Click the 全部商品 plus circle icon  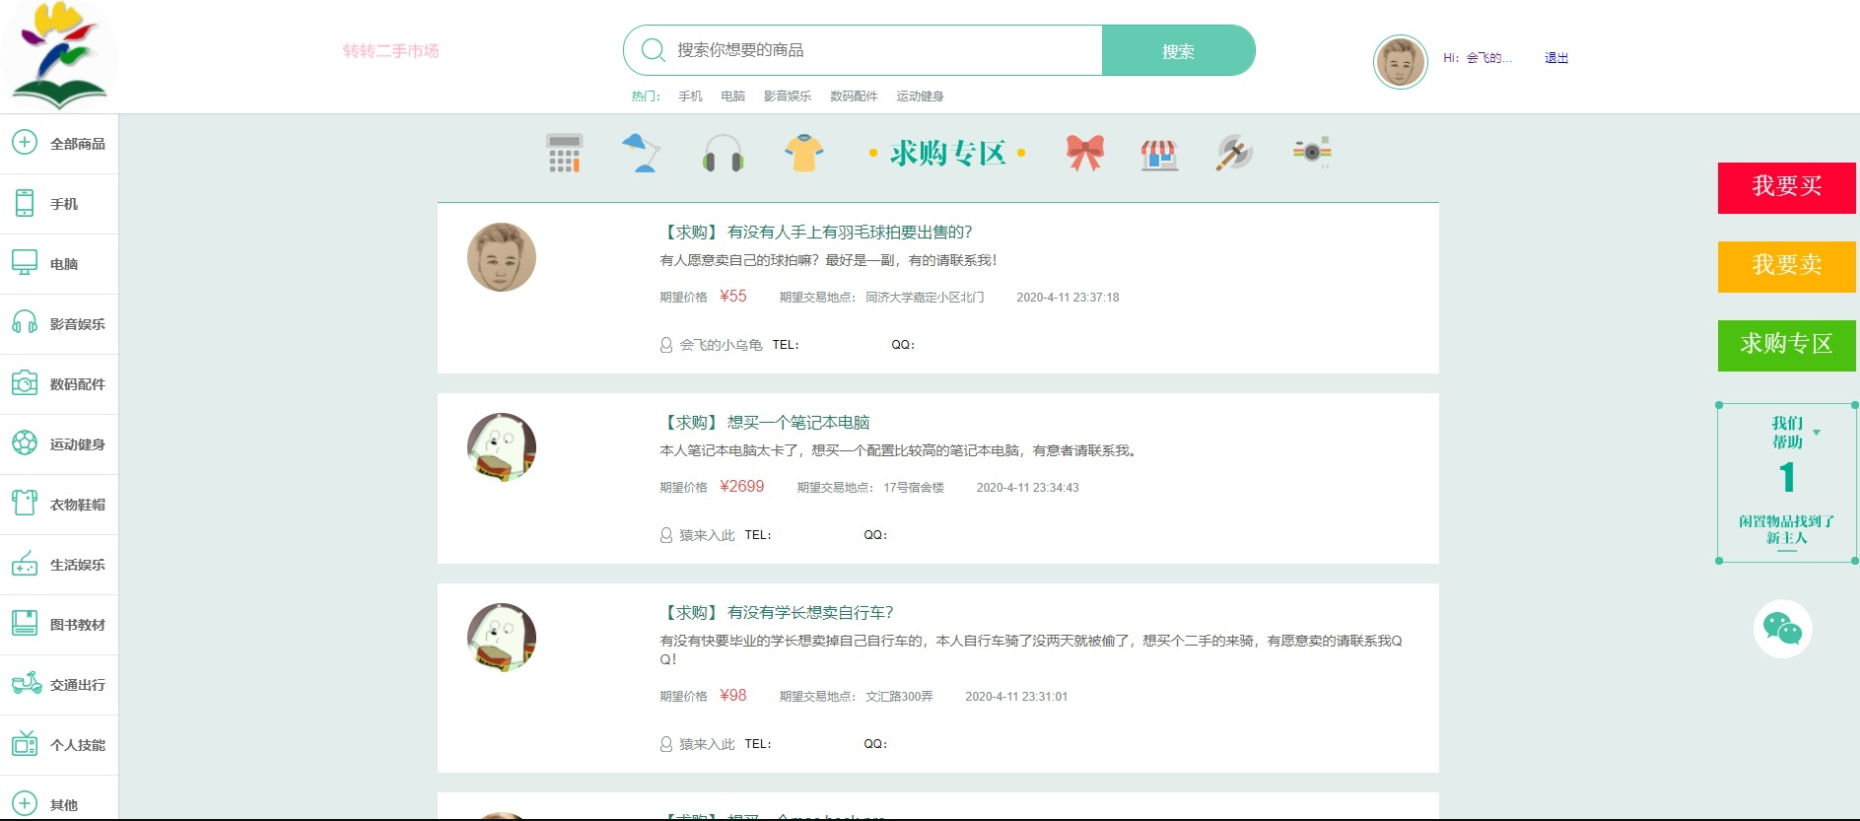click(x=25, y=142)
